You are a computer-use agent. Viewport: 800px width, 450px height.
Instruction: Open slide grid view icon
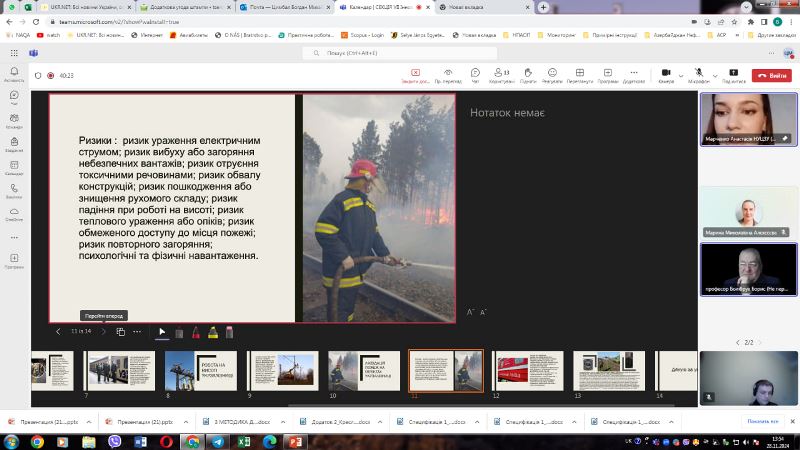[121, 332]
